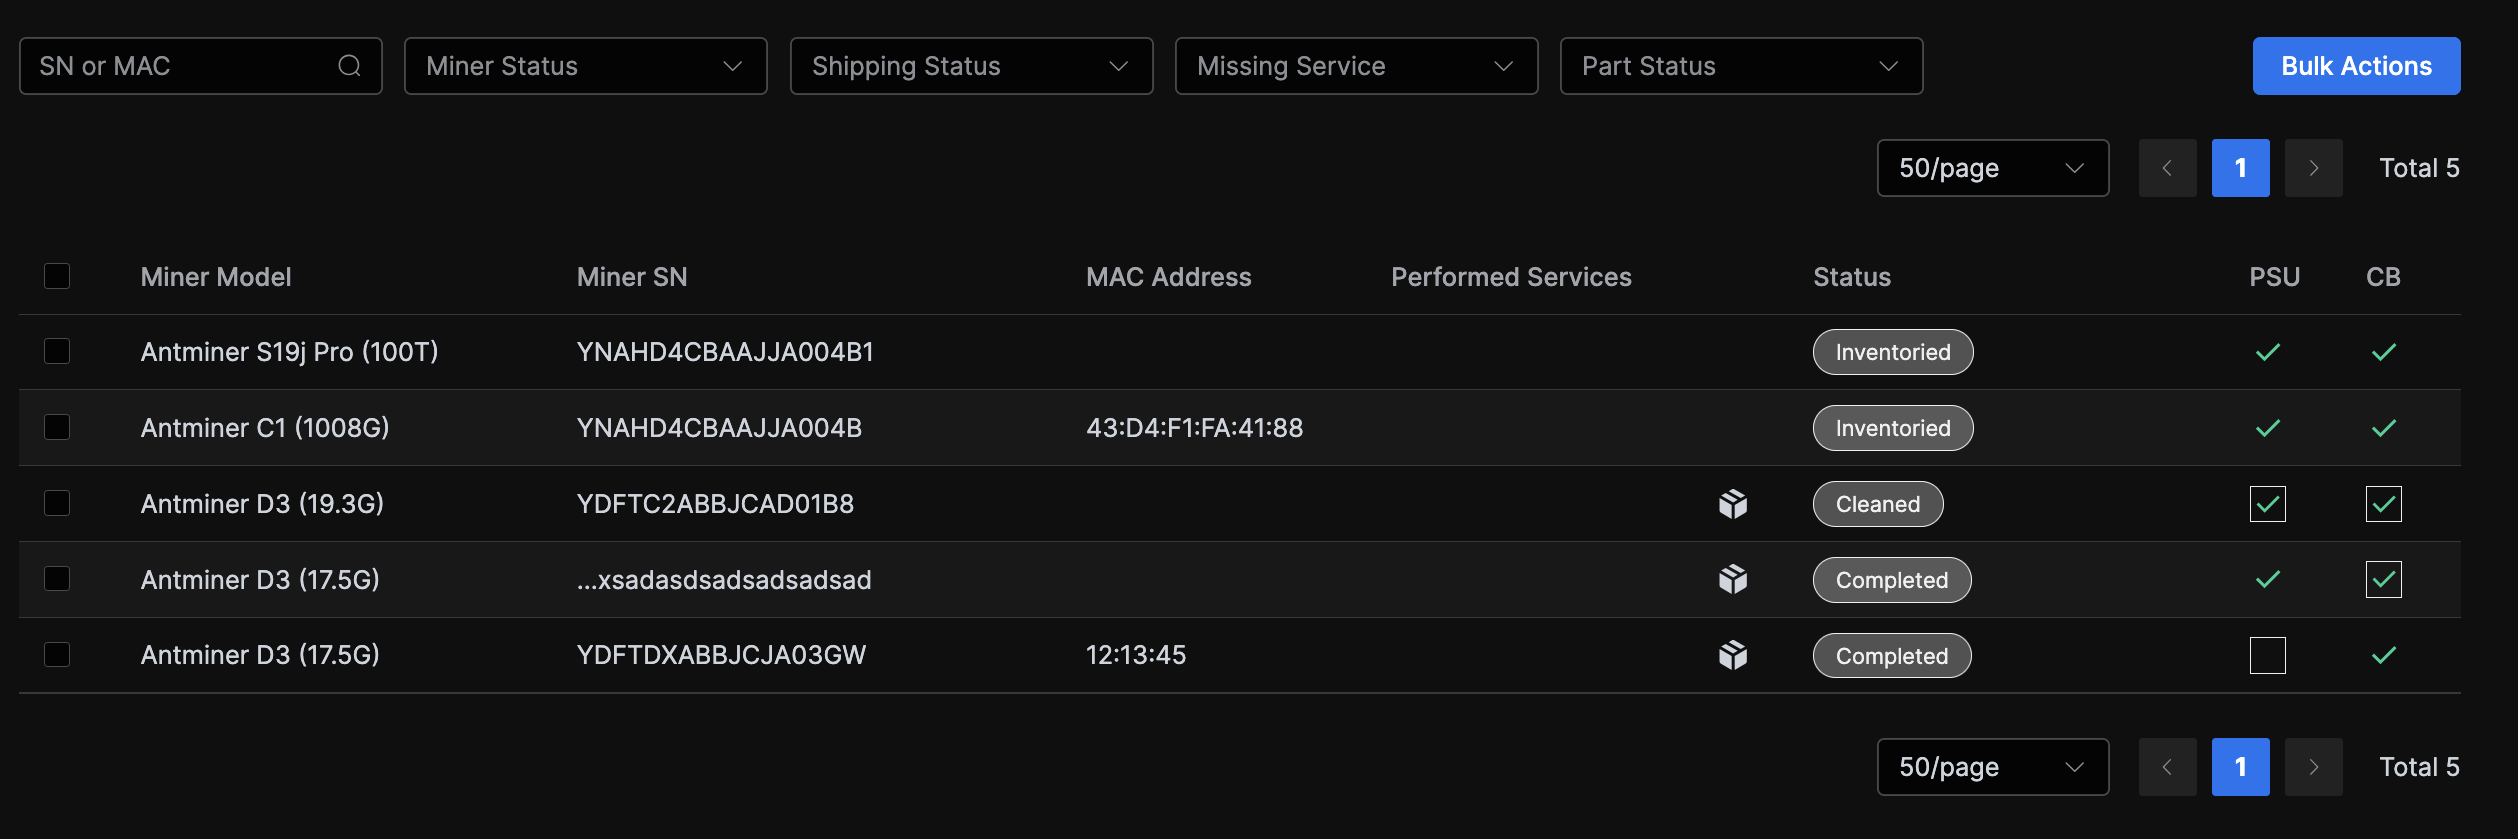Click the Inventoried status badge for Antminer C1
The height and width of the screenshot is (839, 2518).
pos(1893,428)
